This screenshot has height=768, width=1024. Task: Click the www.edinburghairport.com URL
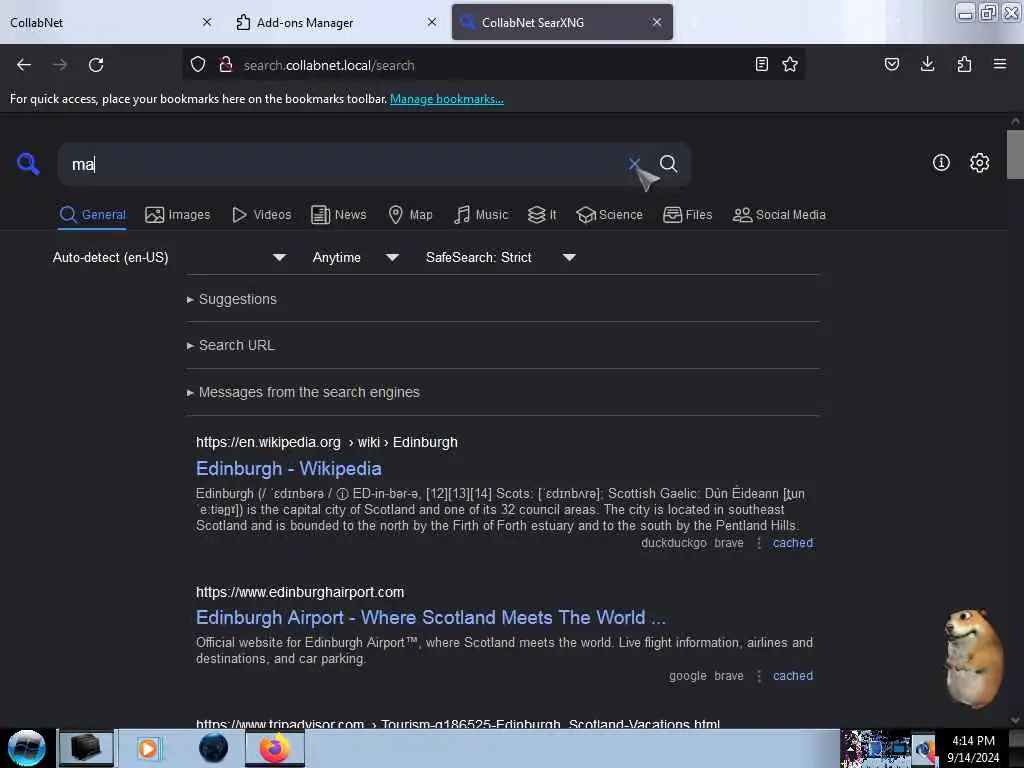click(300, 592)
